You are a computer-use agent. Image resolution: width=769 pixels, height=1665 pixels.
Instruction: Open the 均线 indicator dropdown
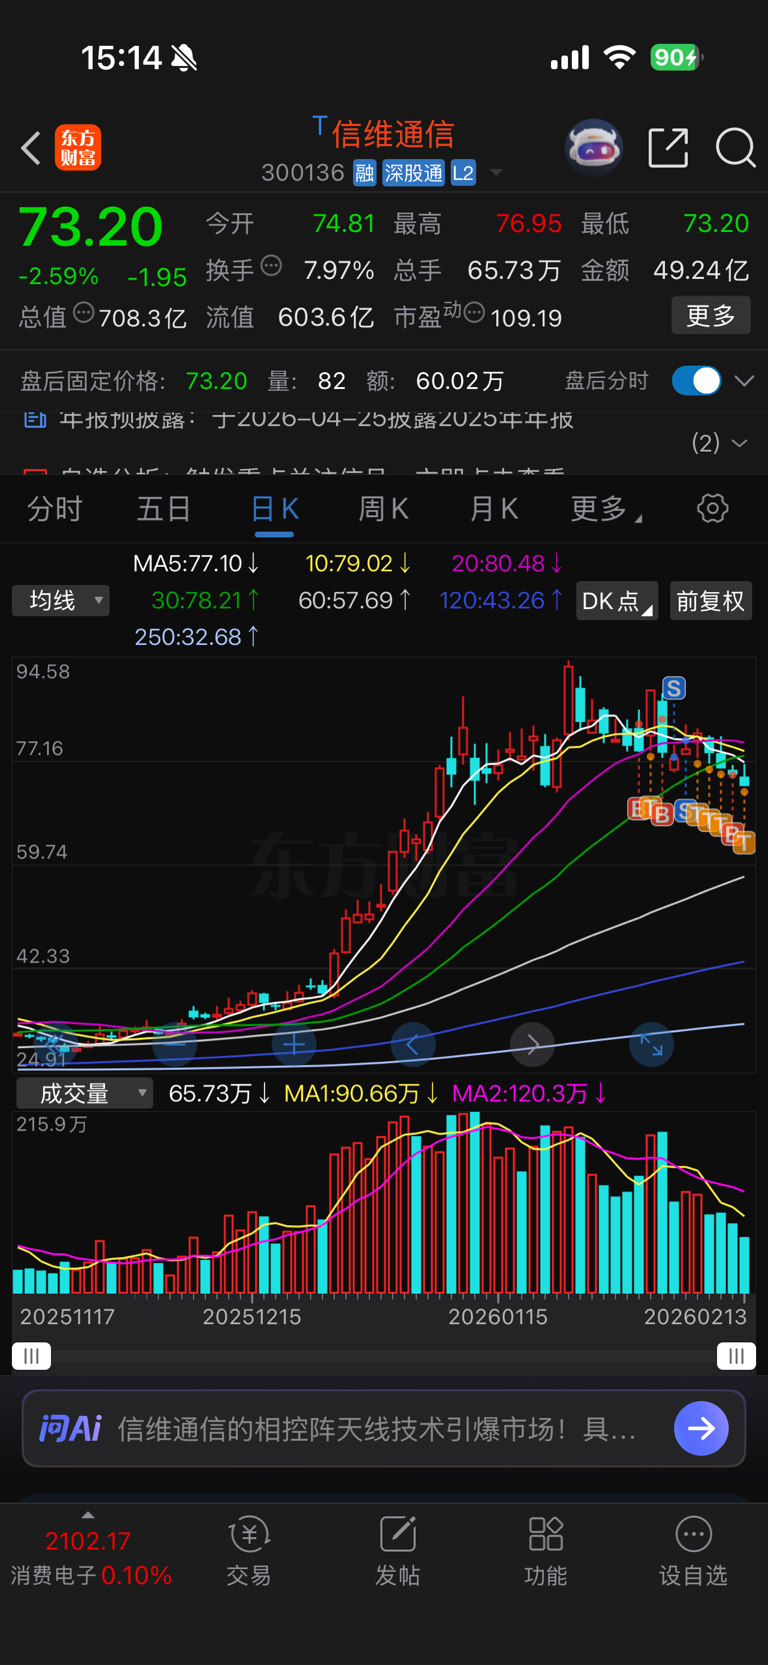pyautogui.click(x=61, y=600)
